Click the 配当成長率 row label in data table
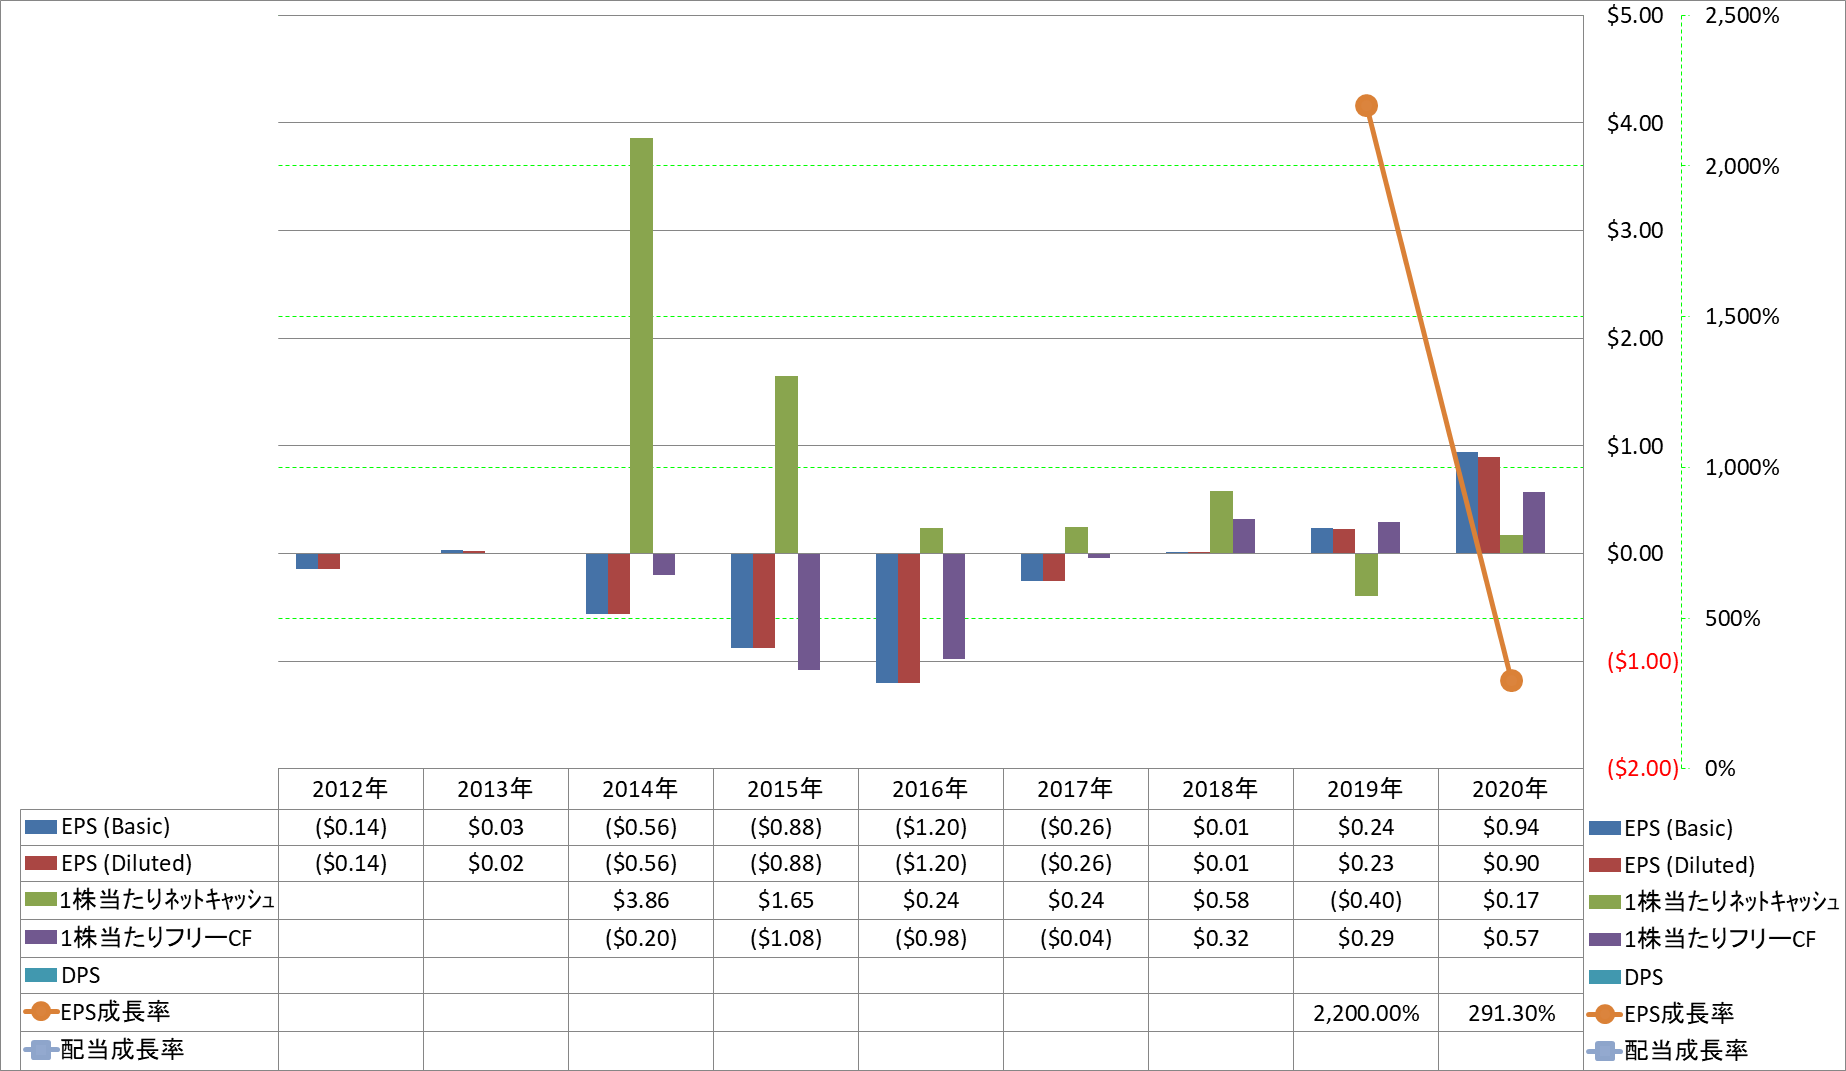The width and height of the screenshot is (1846, 1071). tap(122, 1050)
